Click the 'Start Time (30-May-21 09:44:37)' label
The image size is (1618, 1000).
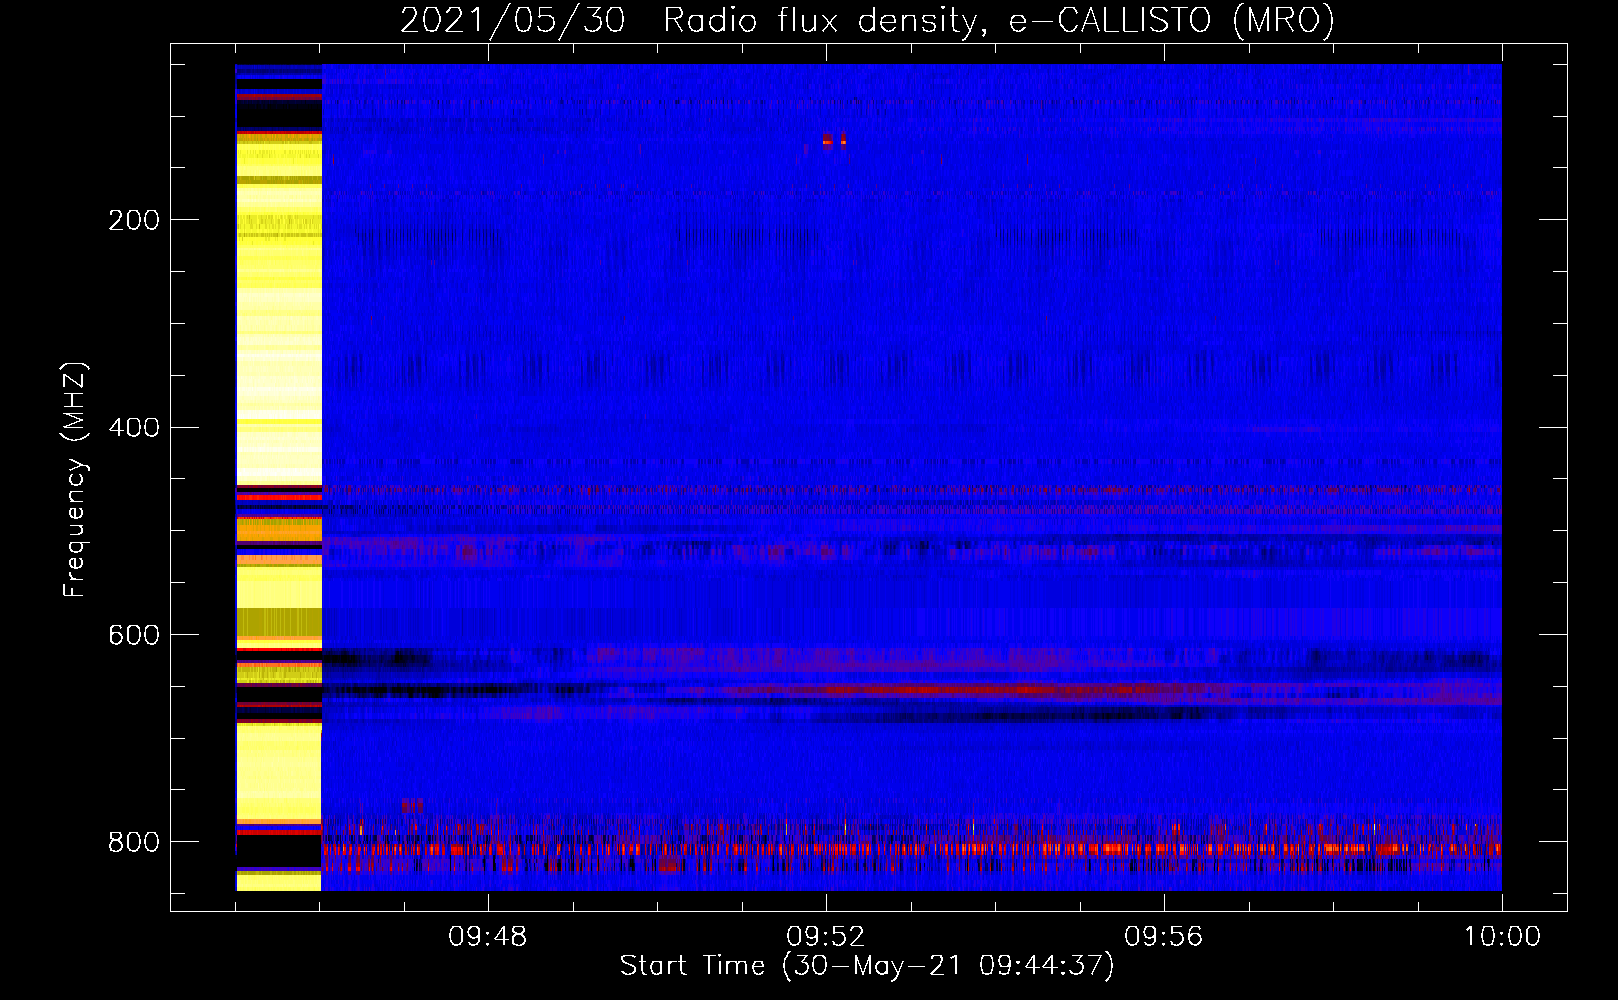(867, 966)
